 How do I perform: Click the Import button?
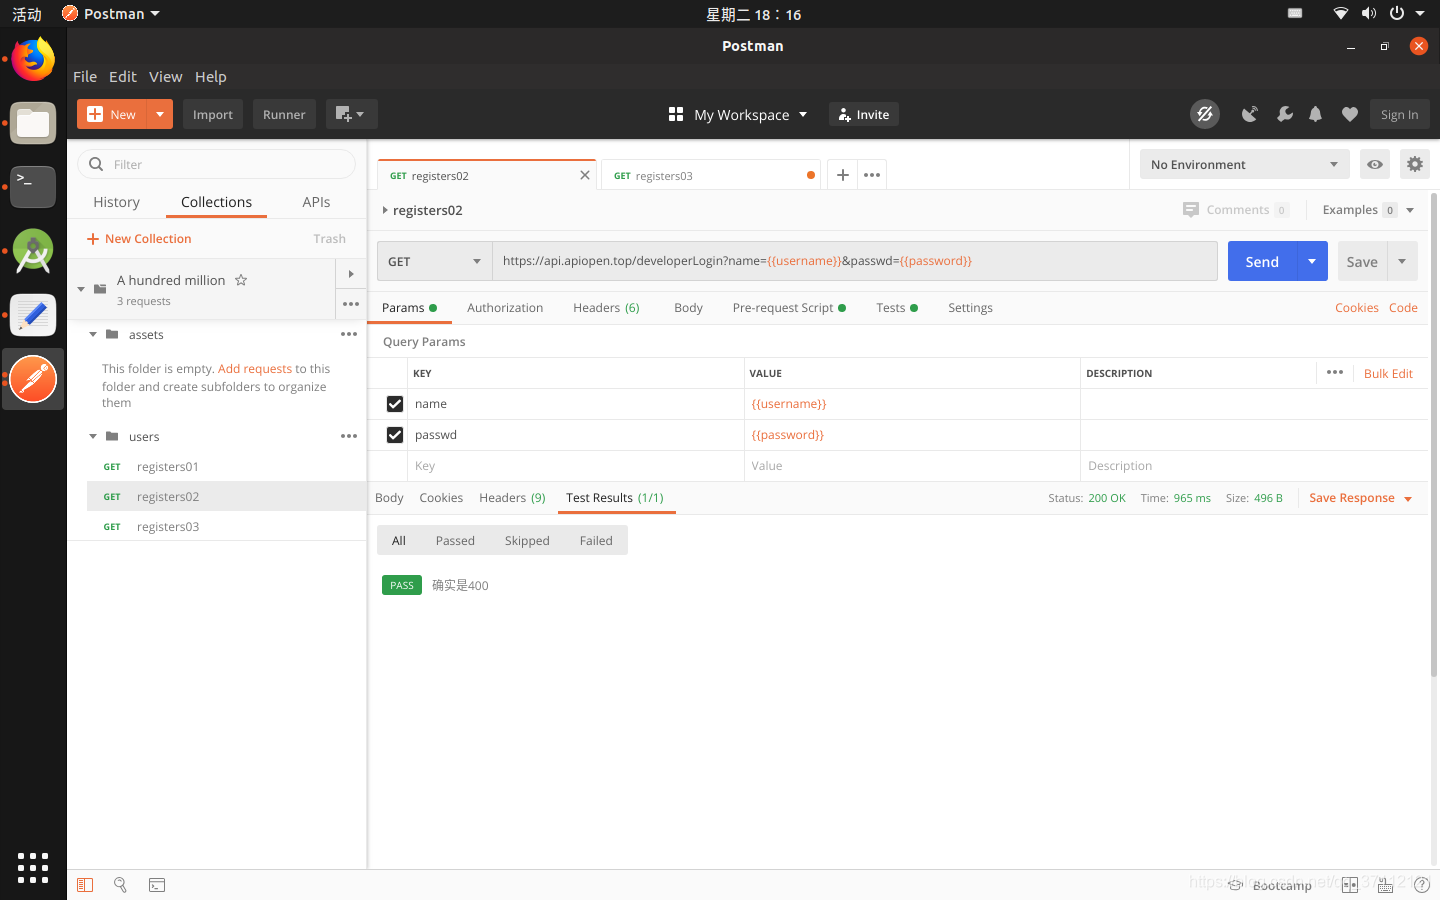click(213, 114)
